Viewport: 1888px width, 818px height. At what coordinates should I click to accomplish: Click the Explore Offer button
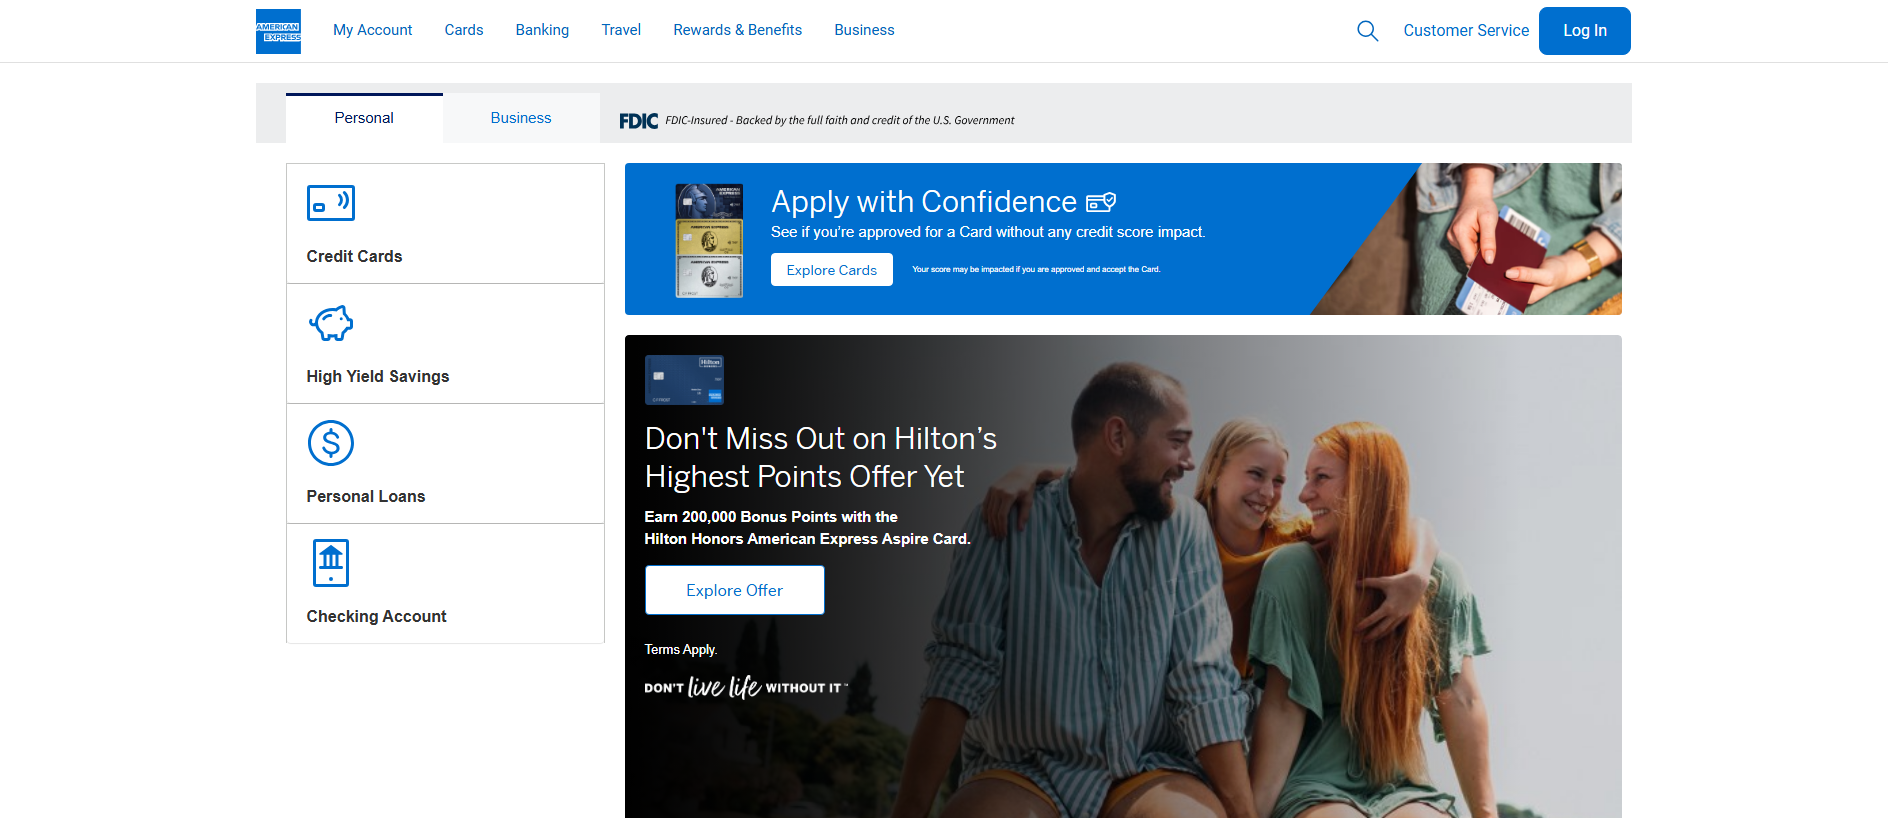pos(735,590)
